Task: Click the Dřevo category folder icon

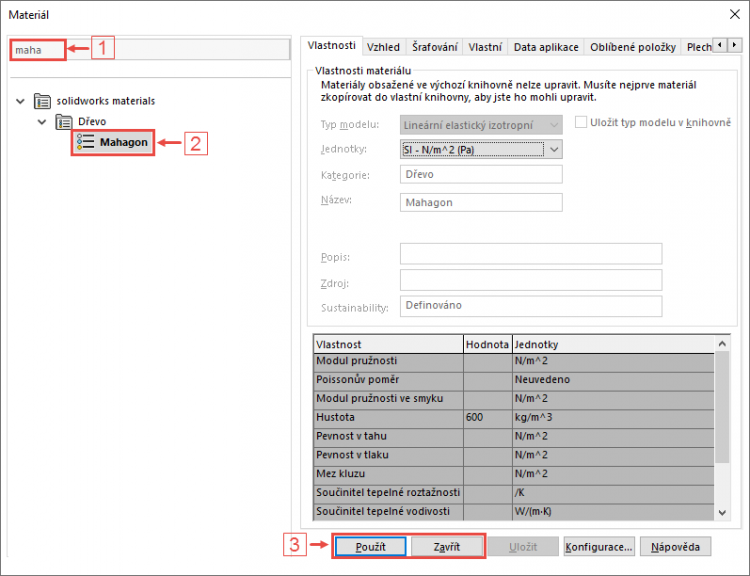Action: (x=64, y=122)
